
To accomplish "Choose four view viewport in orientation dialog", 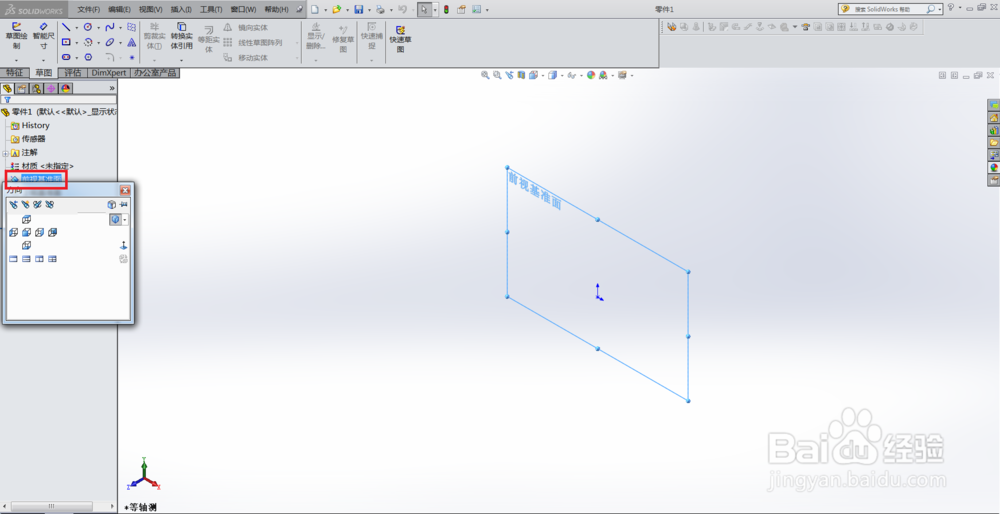I will (x=52, y=259).
